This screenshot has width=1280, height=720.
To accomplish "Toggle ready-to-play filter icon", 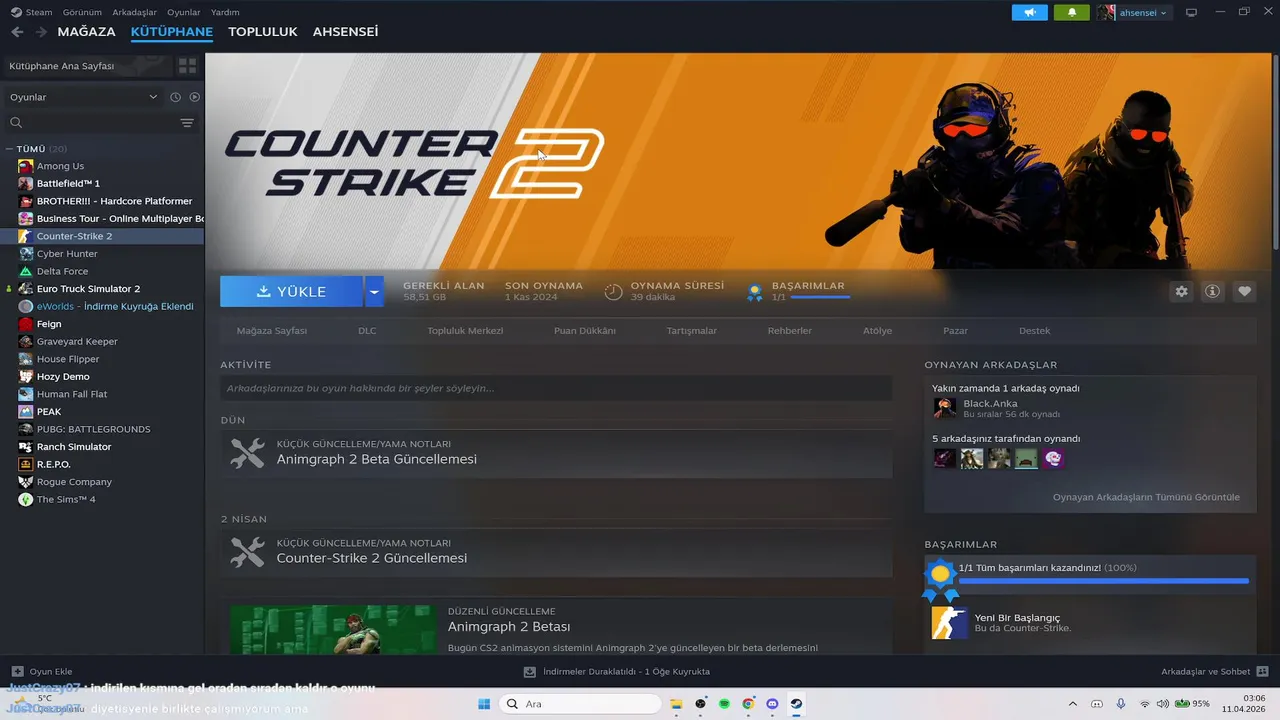I will point(195,97).
